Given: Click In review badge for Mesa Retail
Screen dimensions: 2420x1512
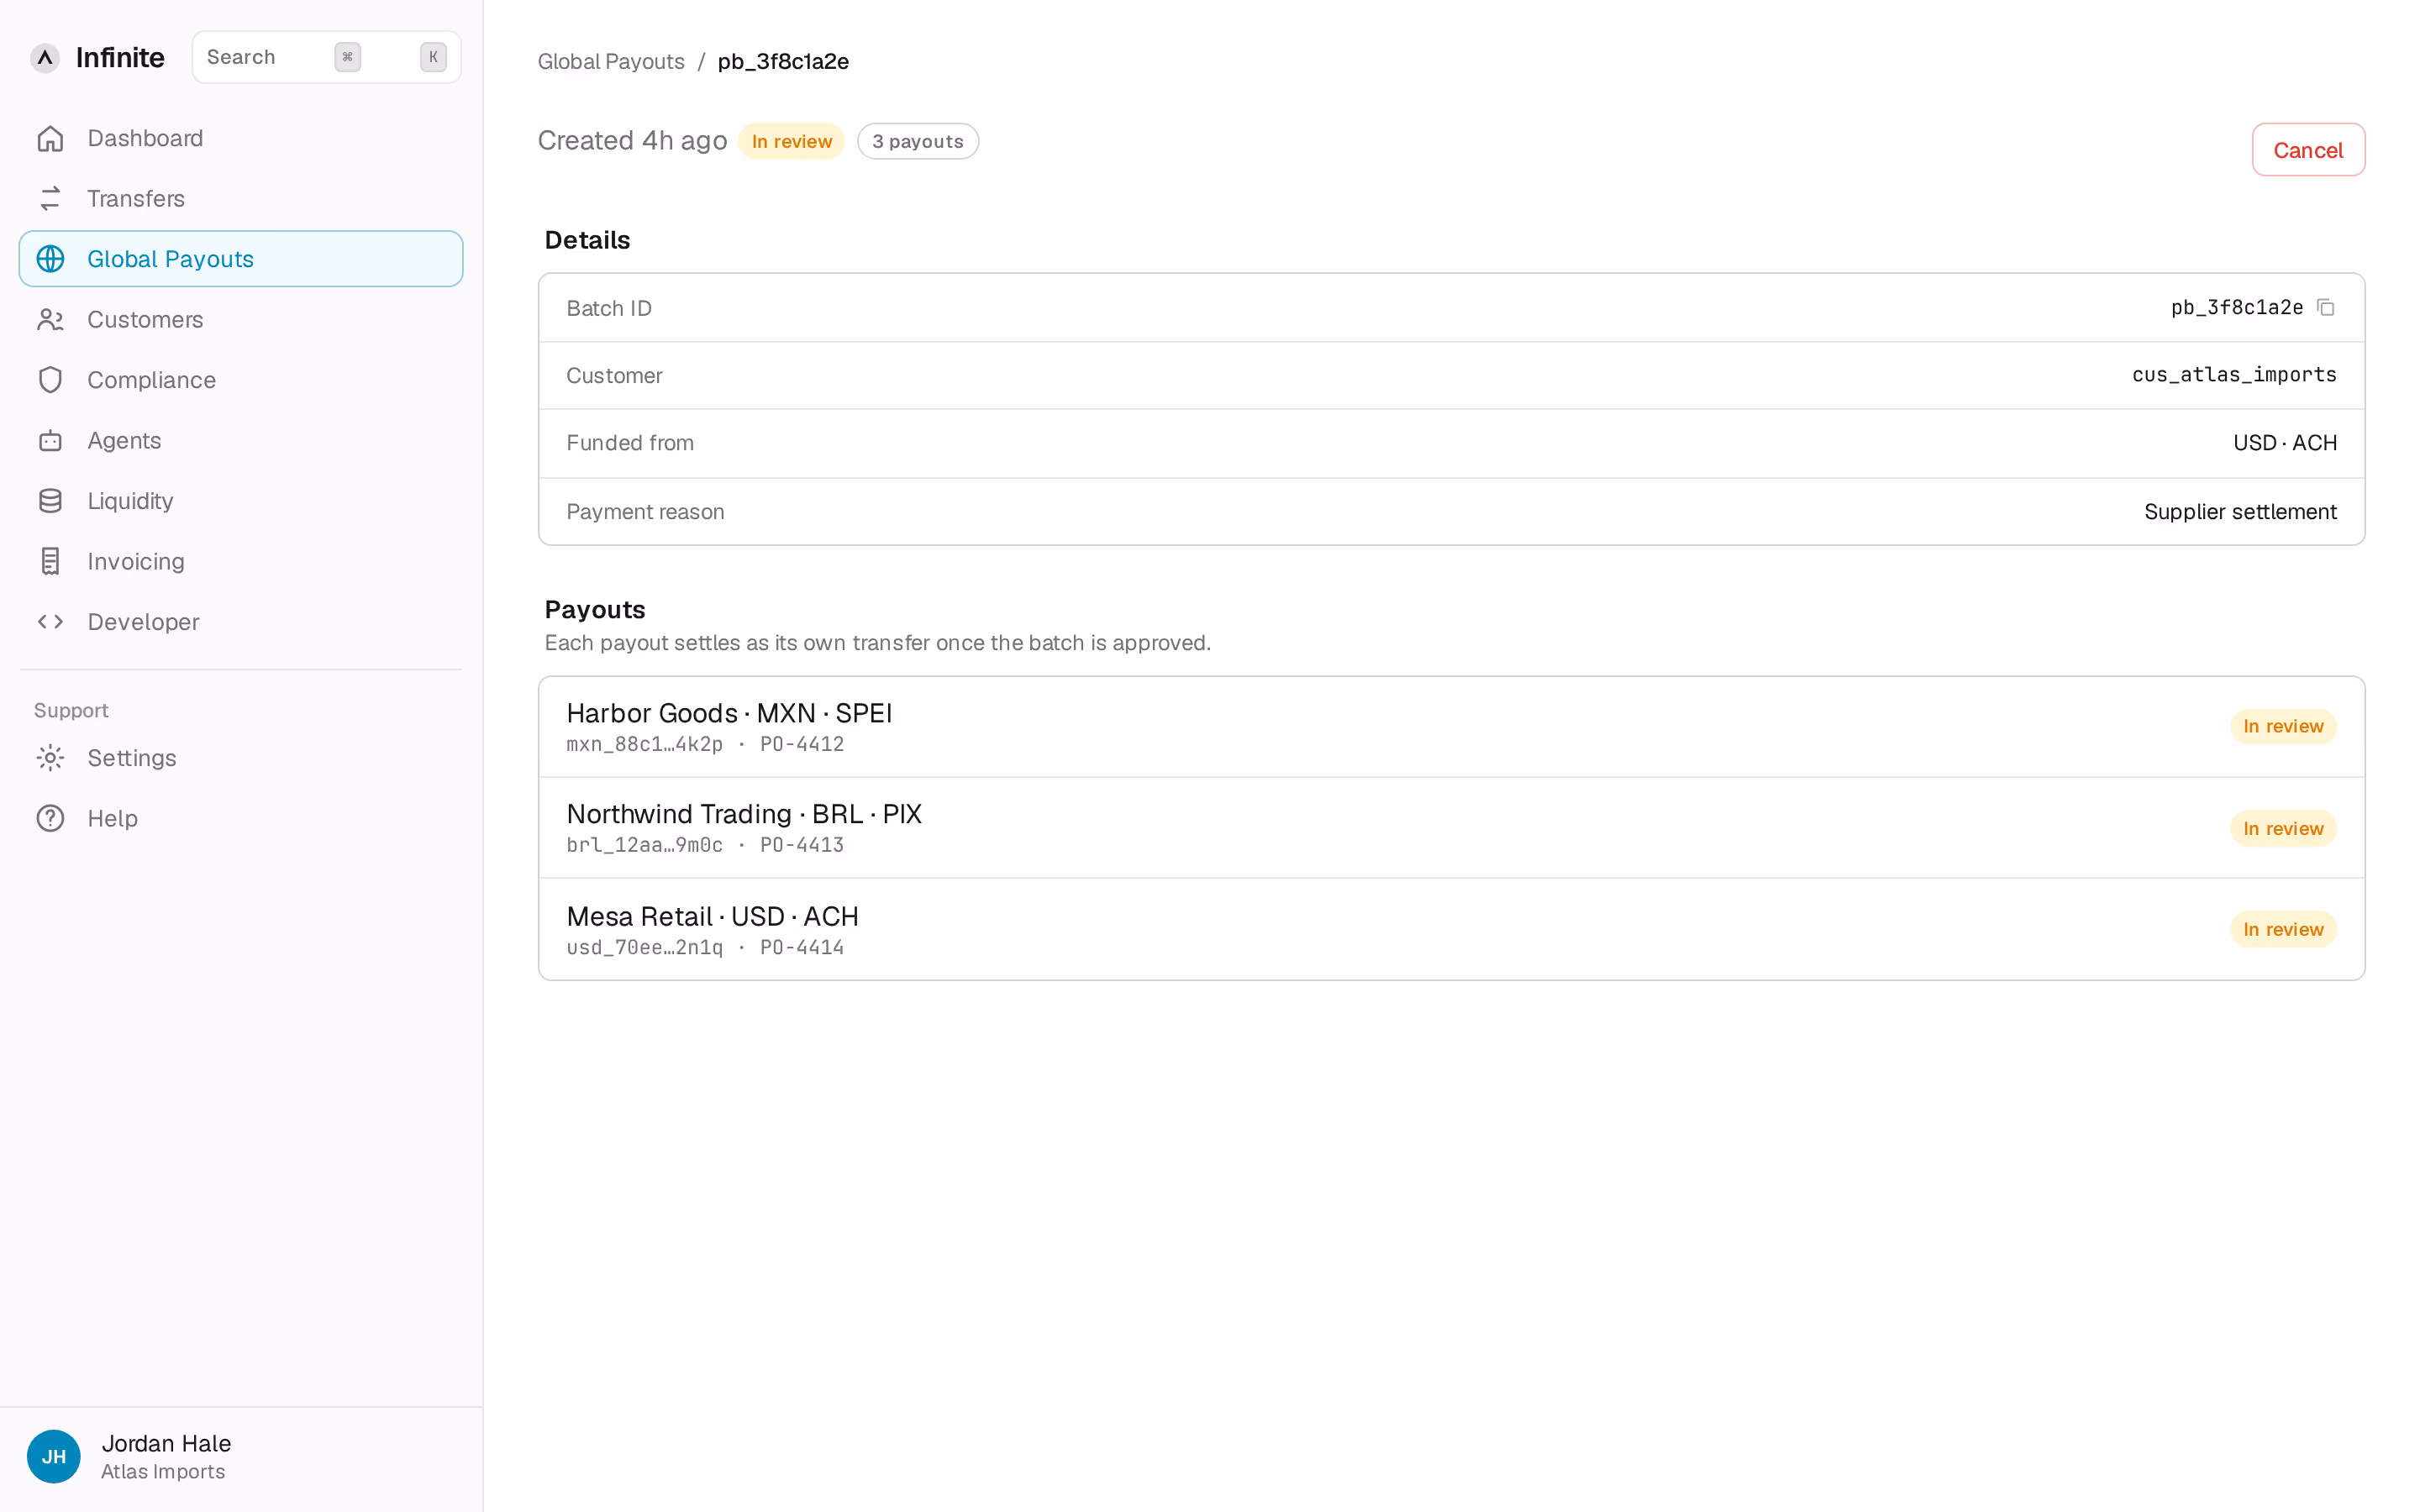Looking at the screenshot, I should tap(2283, 929).
